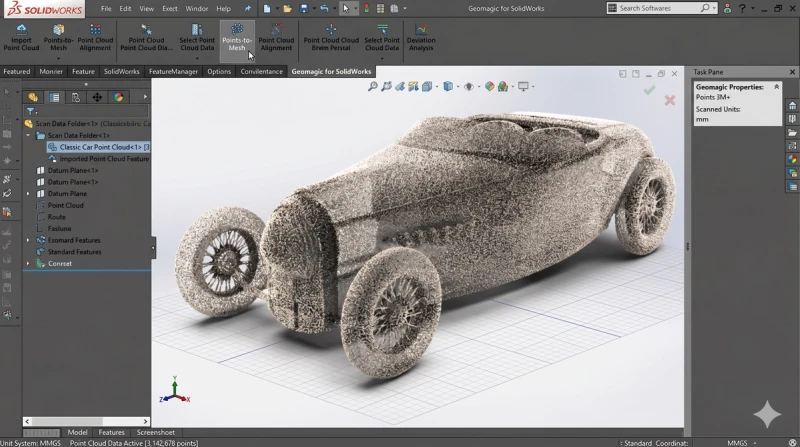Click the Undo arrow icon
Image resolution: width=800 pixels, height=447 pixels.
pyautogui.click(x=324, y=8)
